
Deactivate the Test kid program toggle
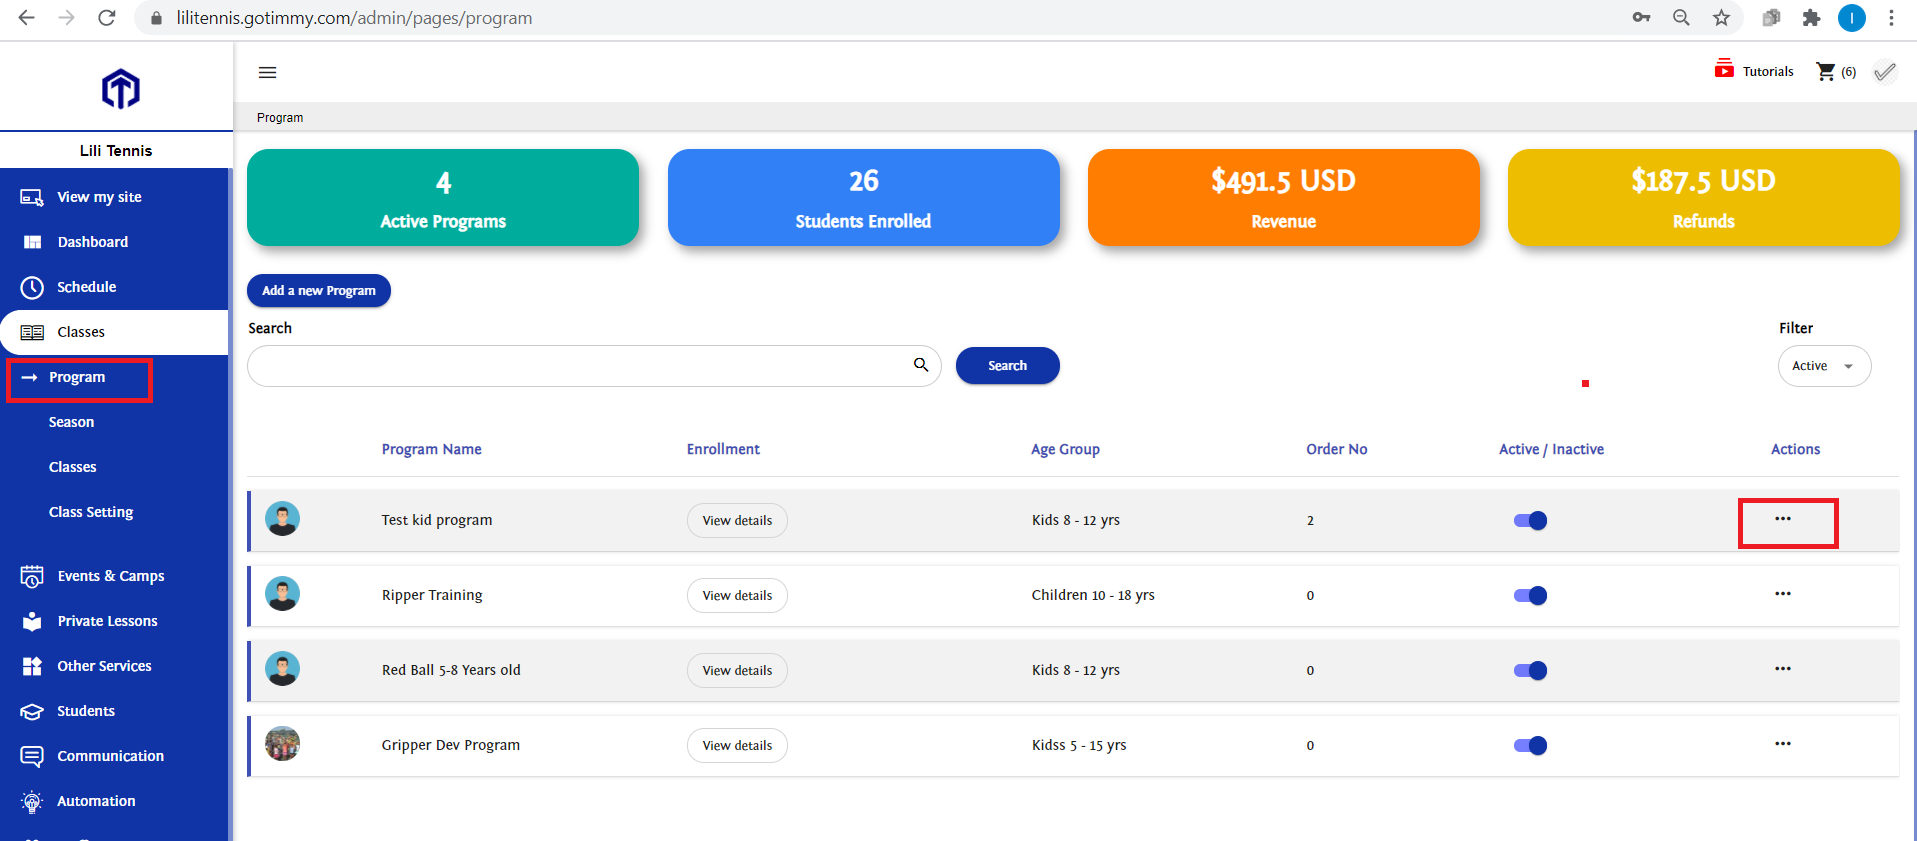click(x=1530, y=520)
